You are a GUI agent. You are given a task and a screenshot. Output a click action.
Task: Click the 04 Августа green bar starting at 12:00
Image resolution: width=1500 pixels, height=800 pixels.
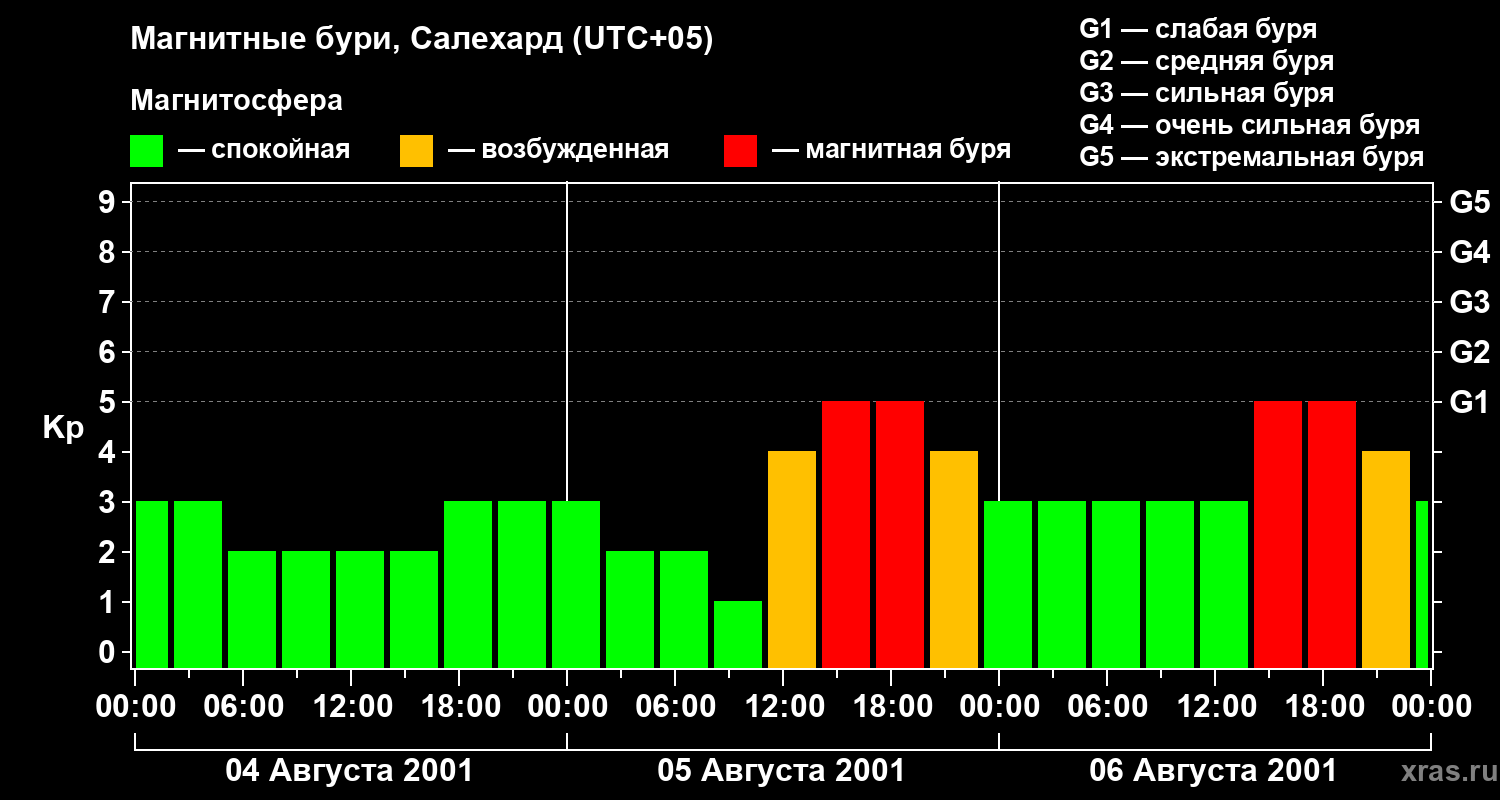point(360,610)
